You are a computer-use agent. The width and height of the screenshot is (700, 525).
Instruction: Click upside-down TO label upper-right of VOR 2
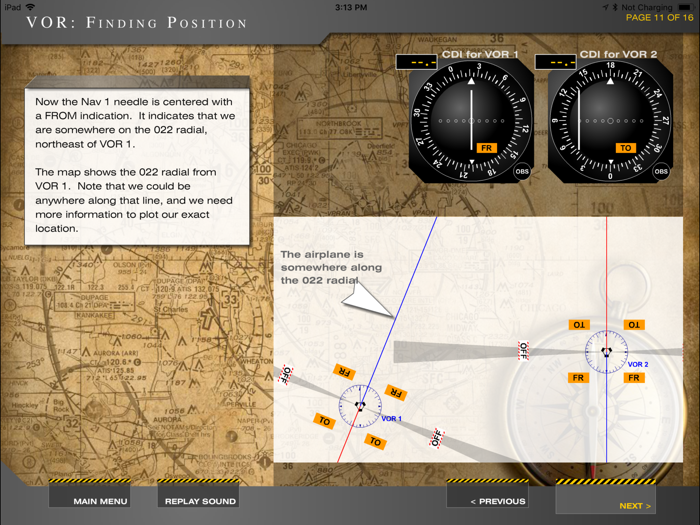(634, 325)
